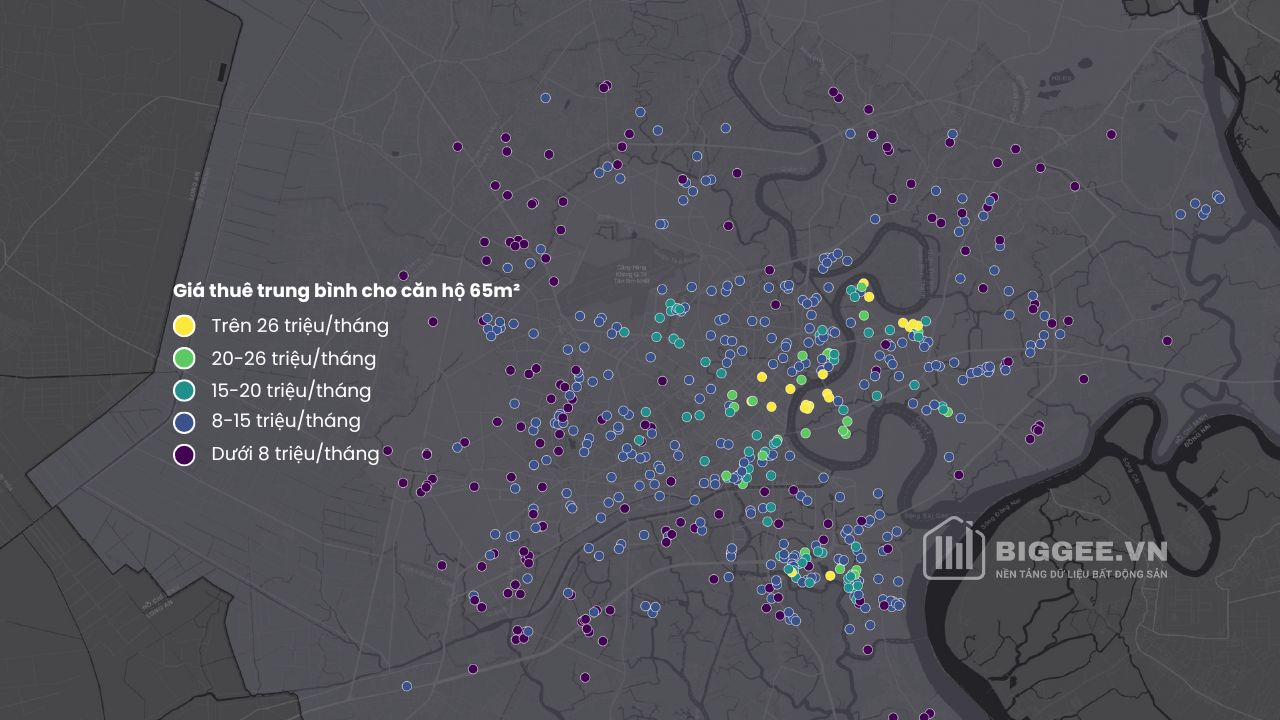Select the blue legend circle for 8-15 triệu
Screen dimensions: 1280x720
[184, 421]
